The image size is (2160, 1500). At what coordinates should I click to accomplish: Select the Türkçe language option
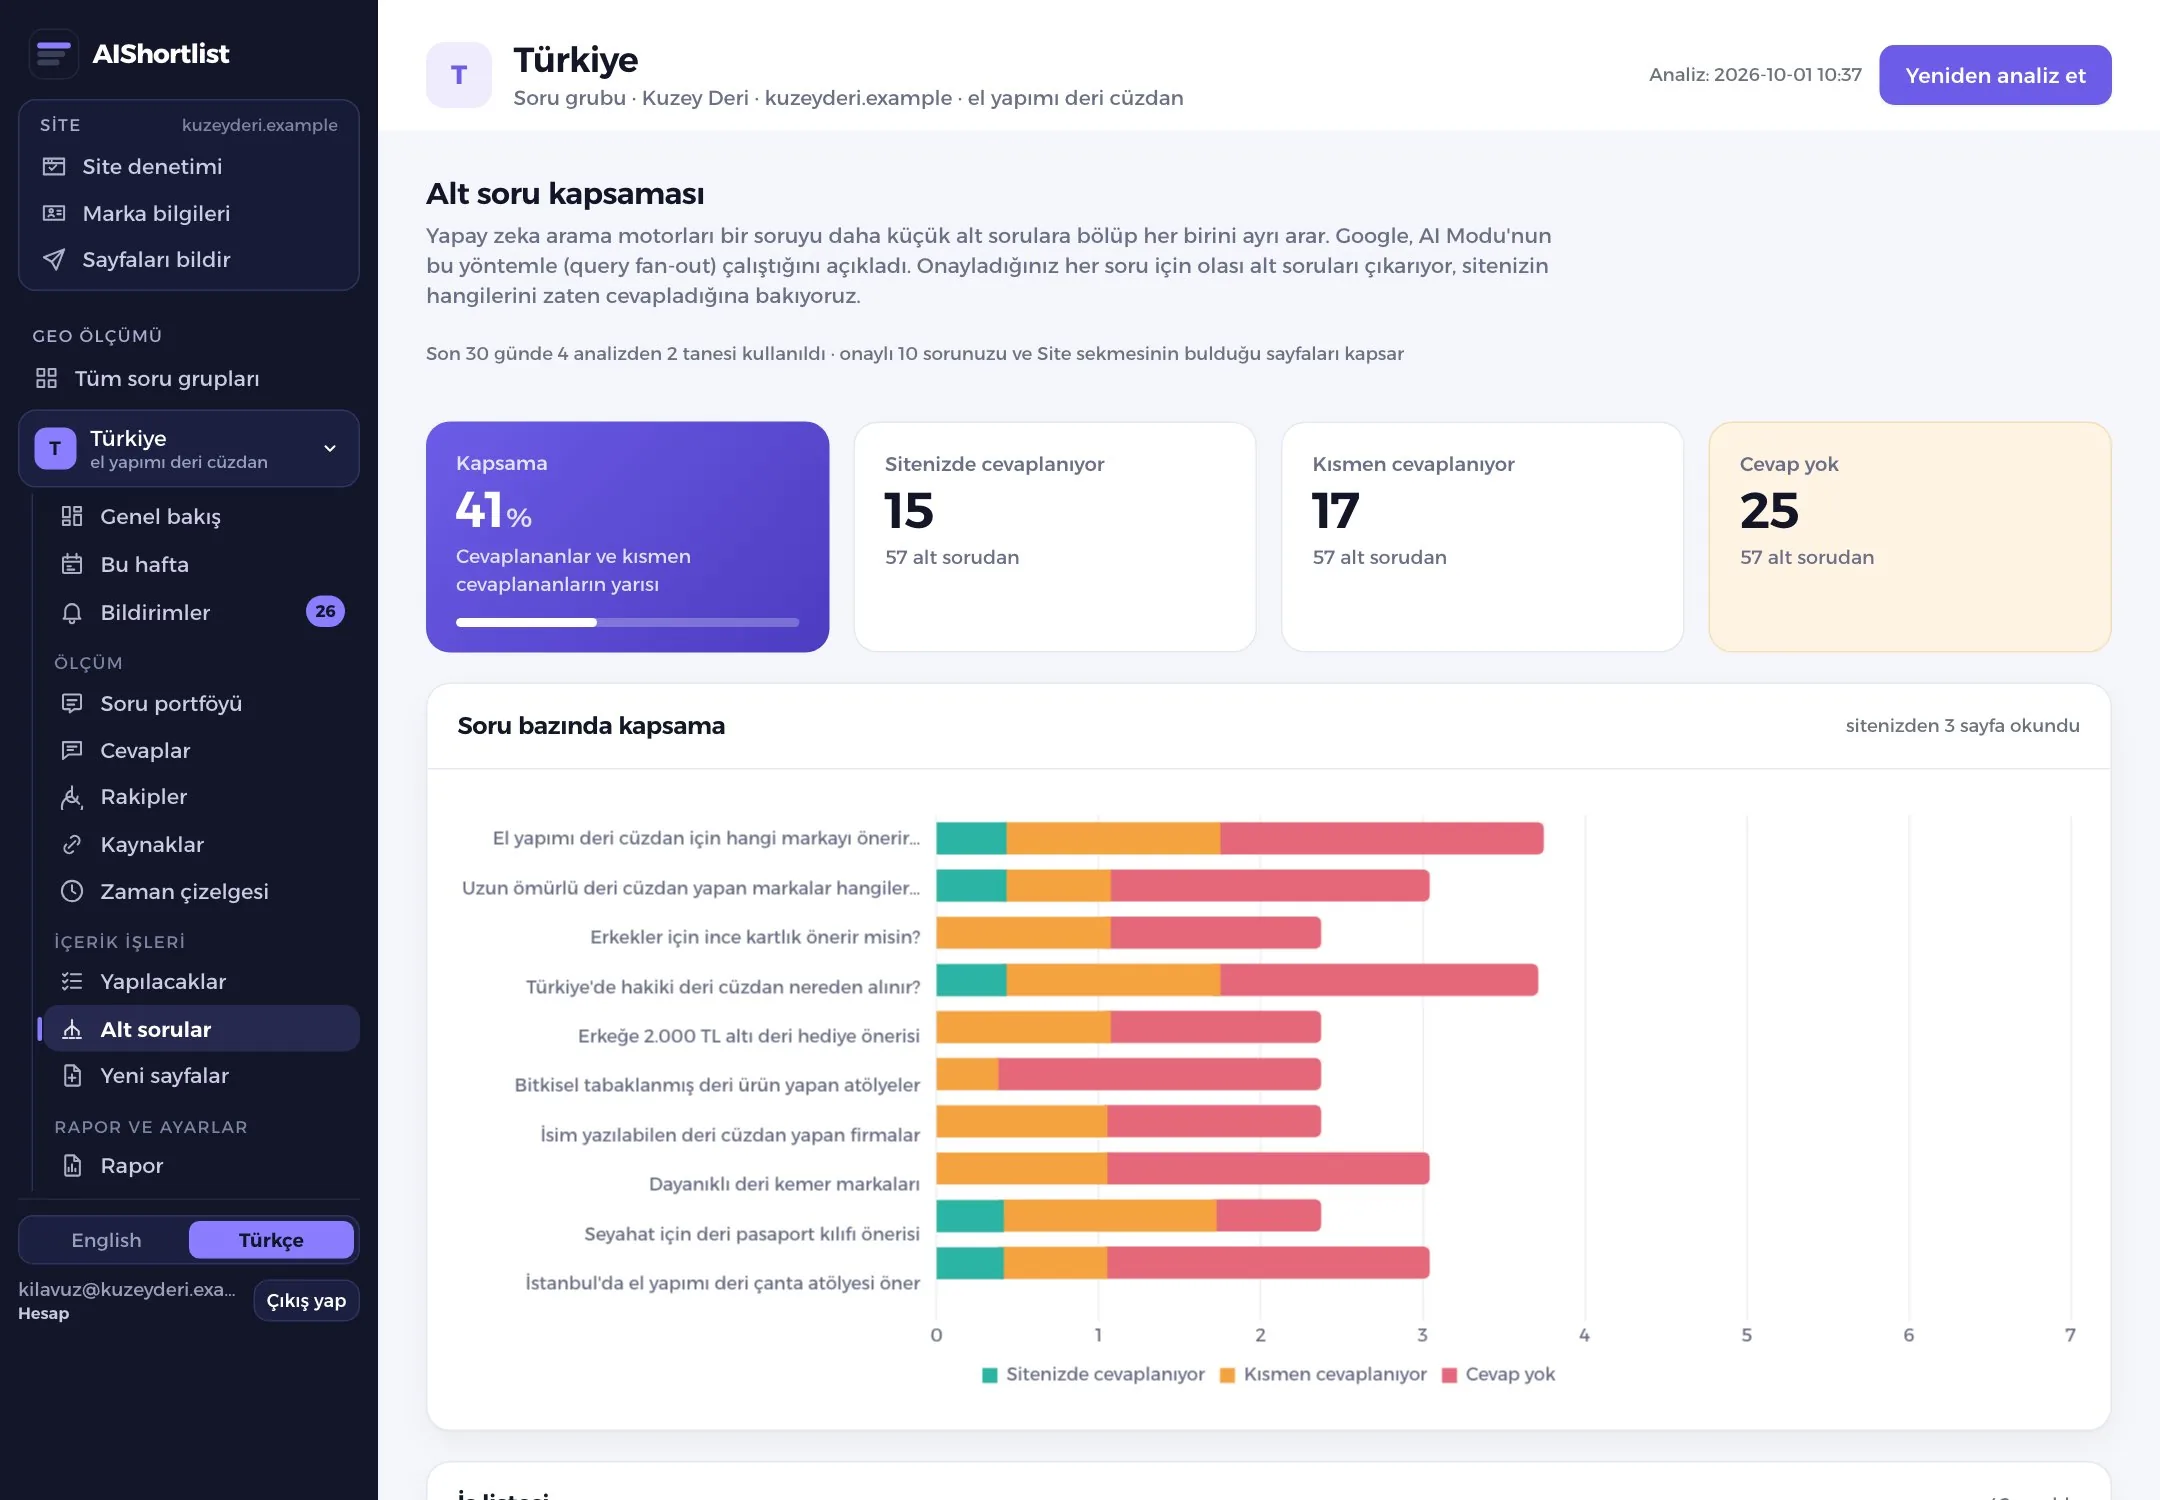click(271, 1240)
